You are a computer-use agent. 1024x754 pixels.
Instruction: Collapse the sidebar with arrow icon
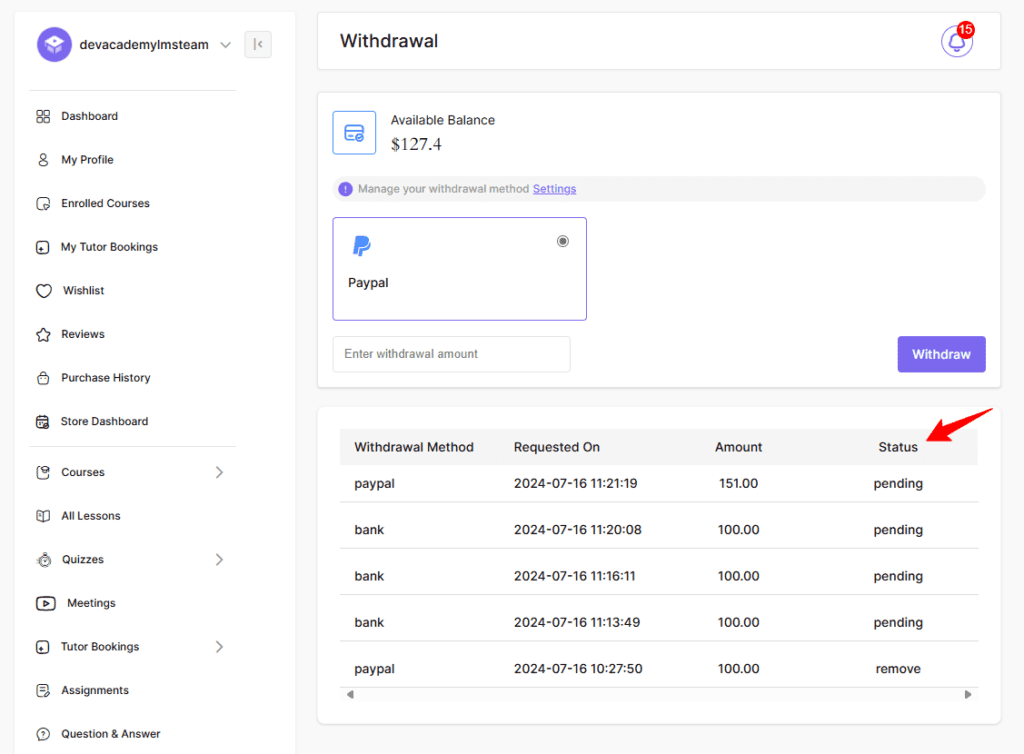tap(258, 44)
